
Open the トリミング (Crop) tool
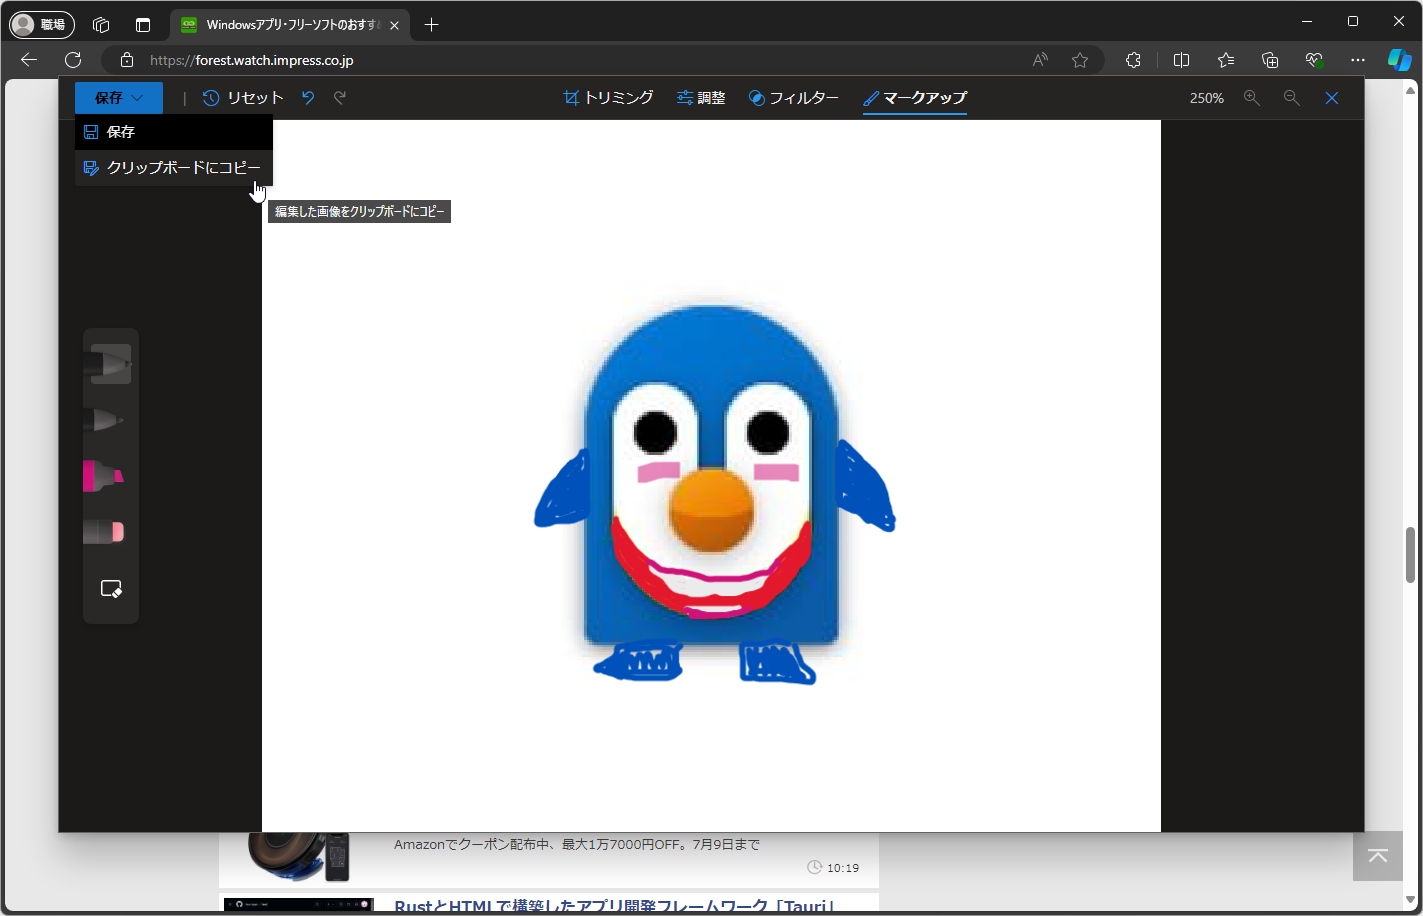(x=607, y=97)
